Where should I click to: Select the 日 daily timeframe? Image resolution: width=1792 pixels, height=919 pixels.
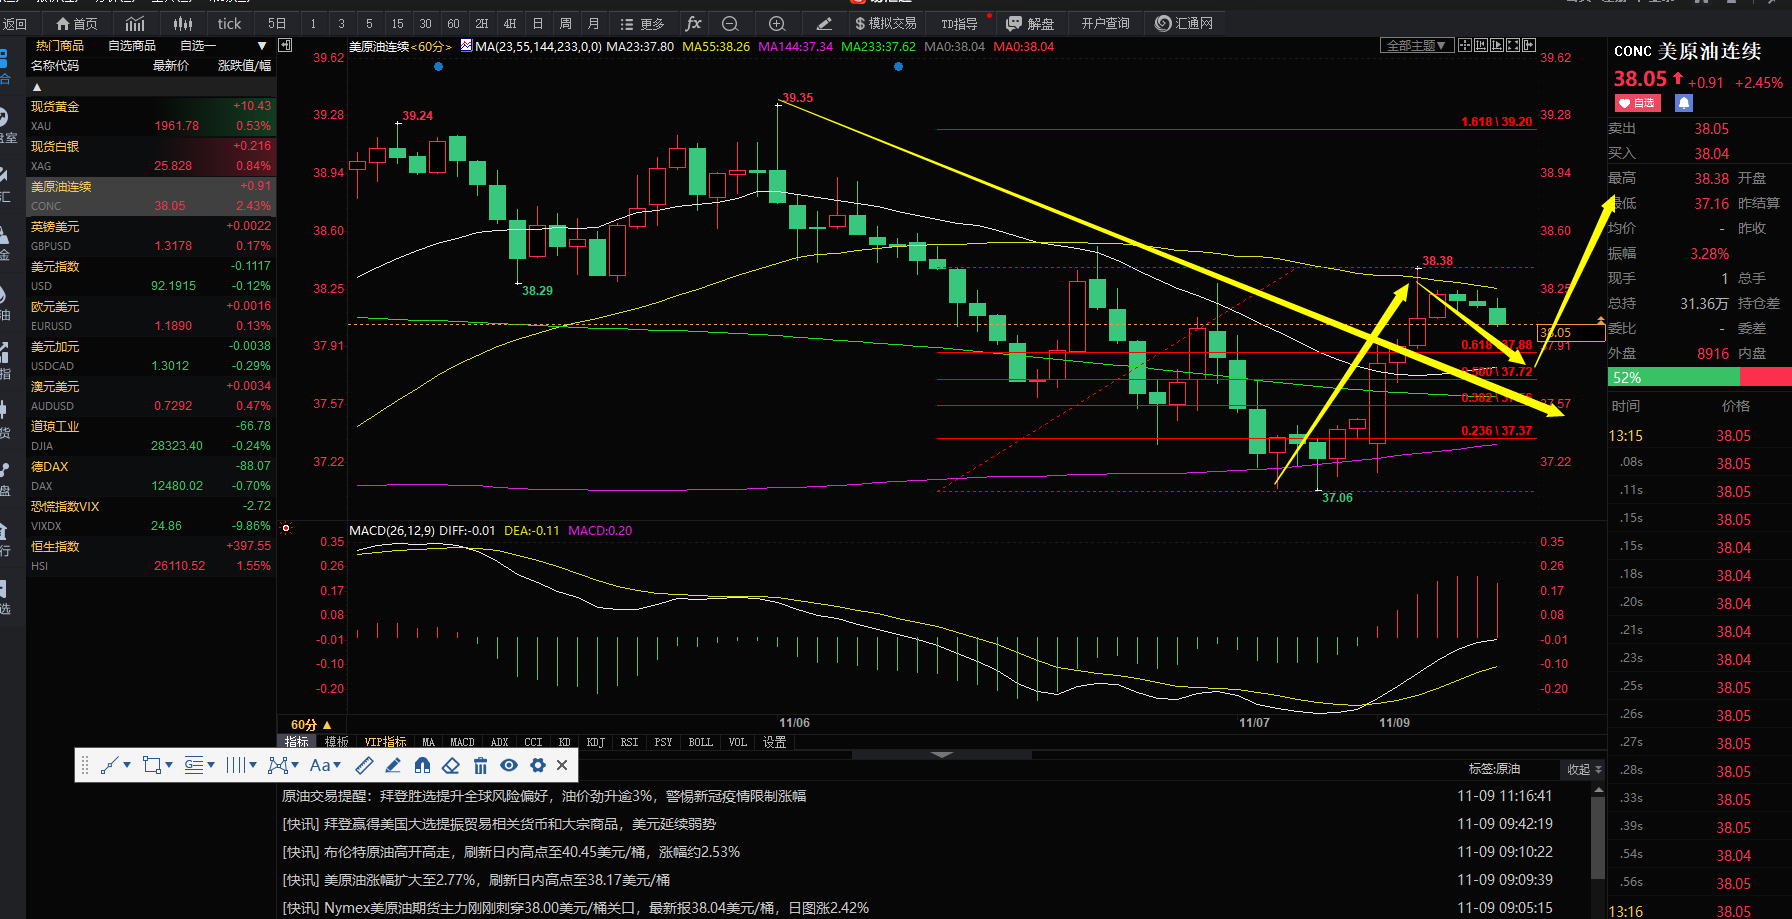537,23
